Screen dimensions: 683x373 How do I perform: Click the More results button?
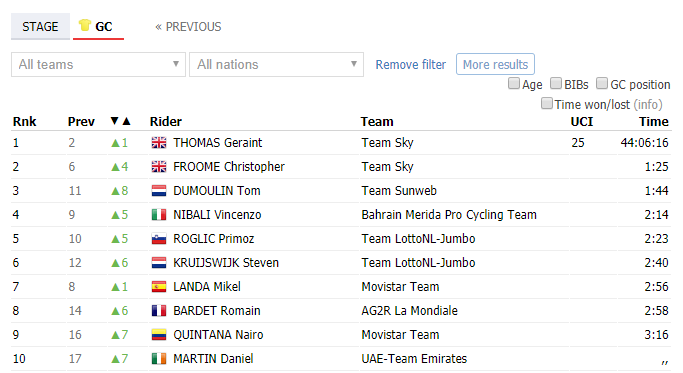tap(495, 64)
